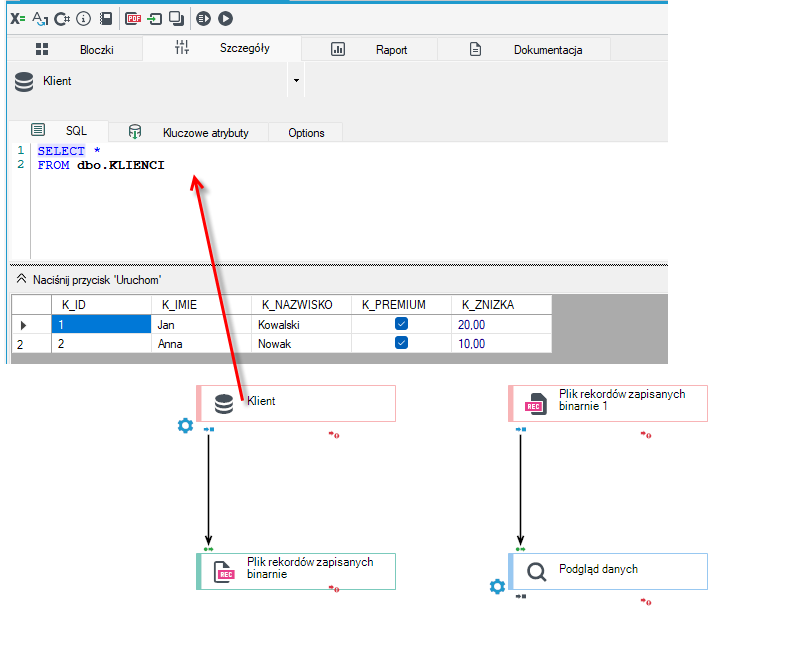Open the Kluczowe atrybuty sub-tab
This screenshot has width=799, height=660.
[x=189, y=133]
